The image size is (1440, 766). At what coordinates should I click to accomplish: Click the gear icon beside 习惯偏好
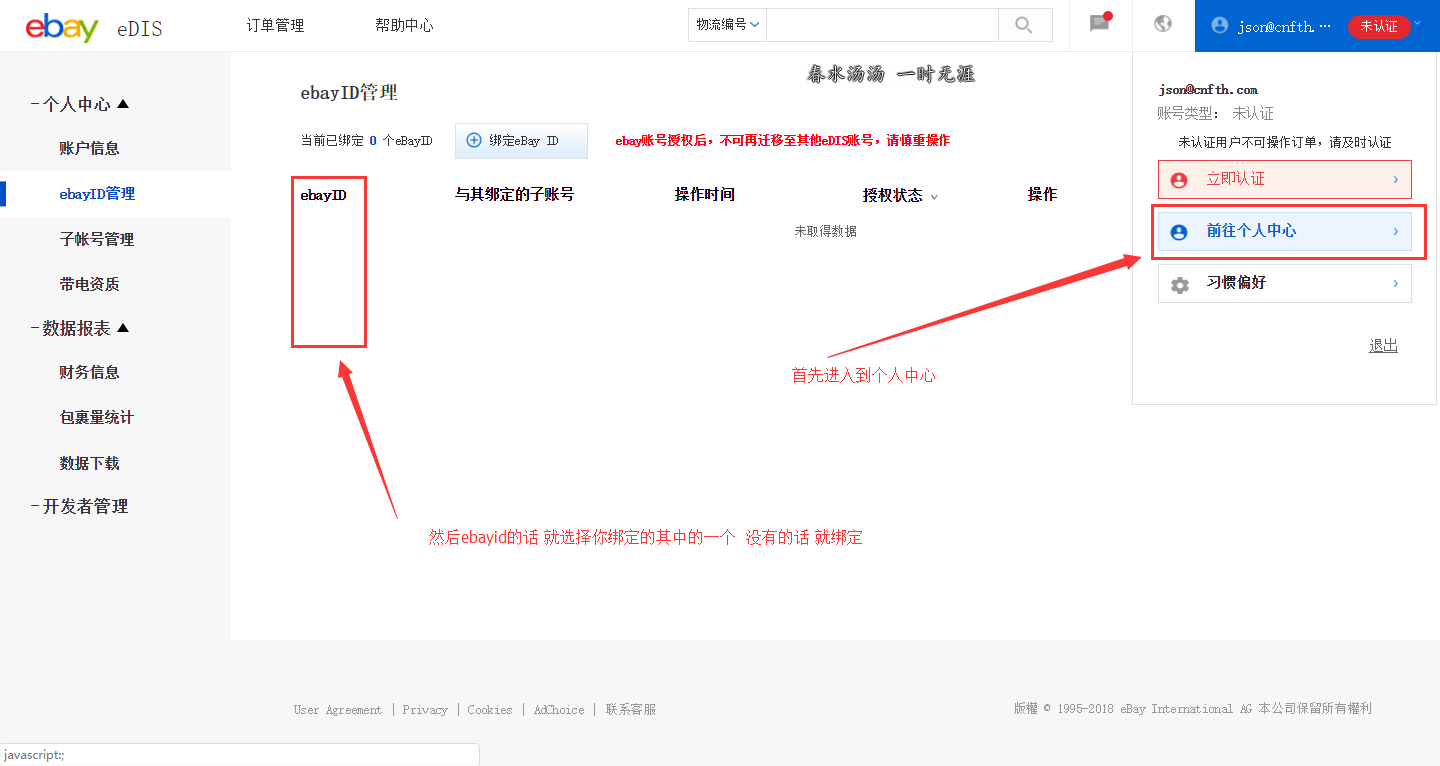(1180, 285)
